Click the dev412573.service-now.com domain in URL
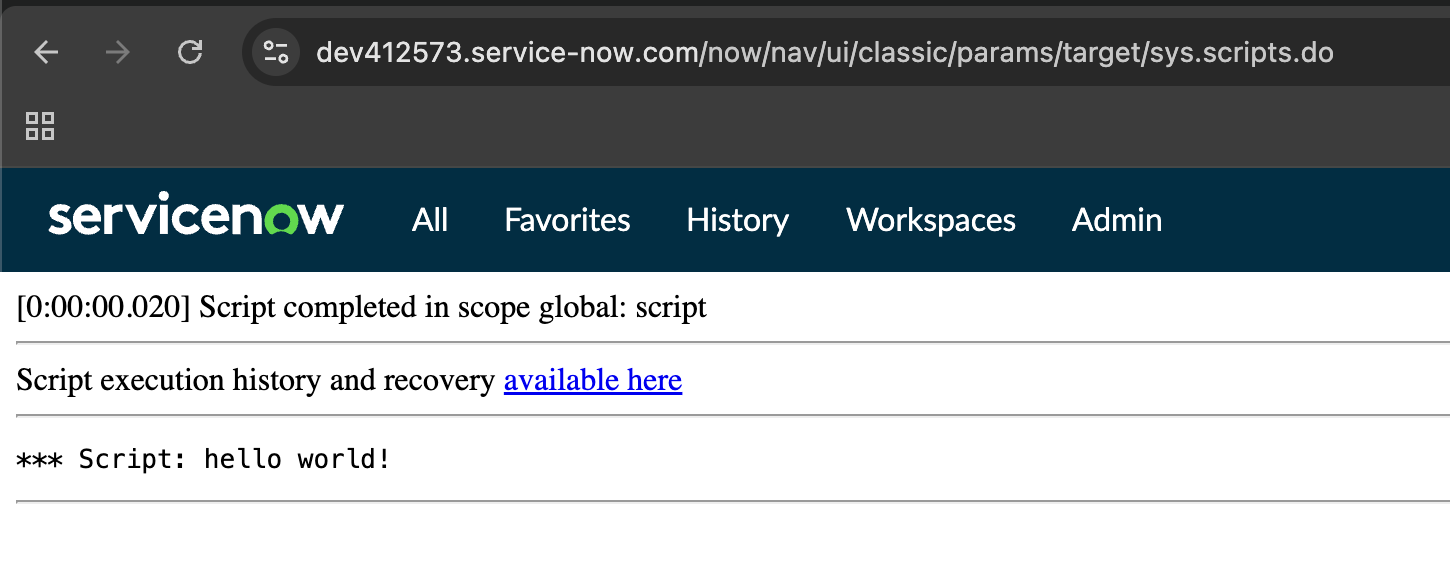 point(508,52)
